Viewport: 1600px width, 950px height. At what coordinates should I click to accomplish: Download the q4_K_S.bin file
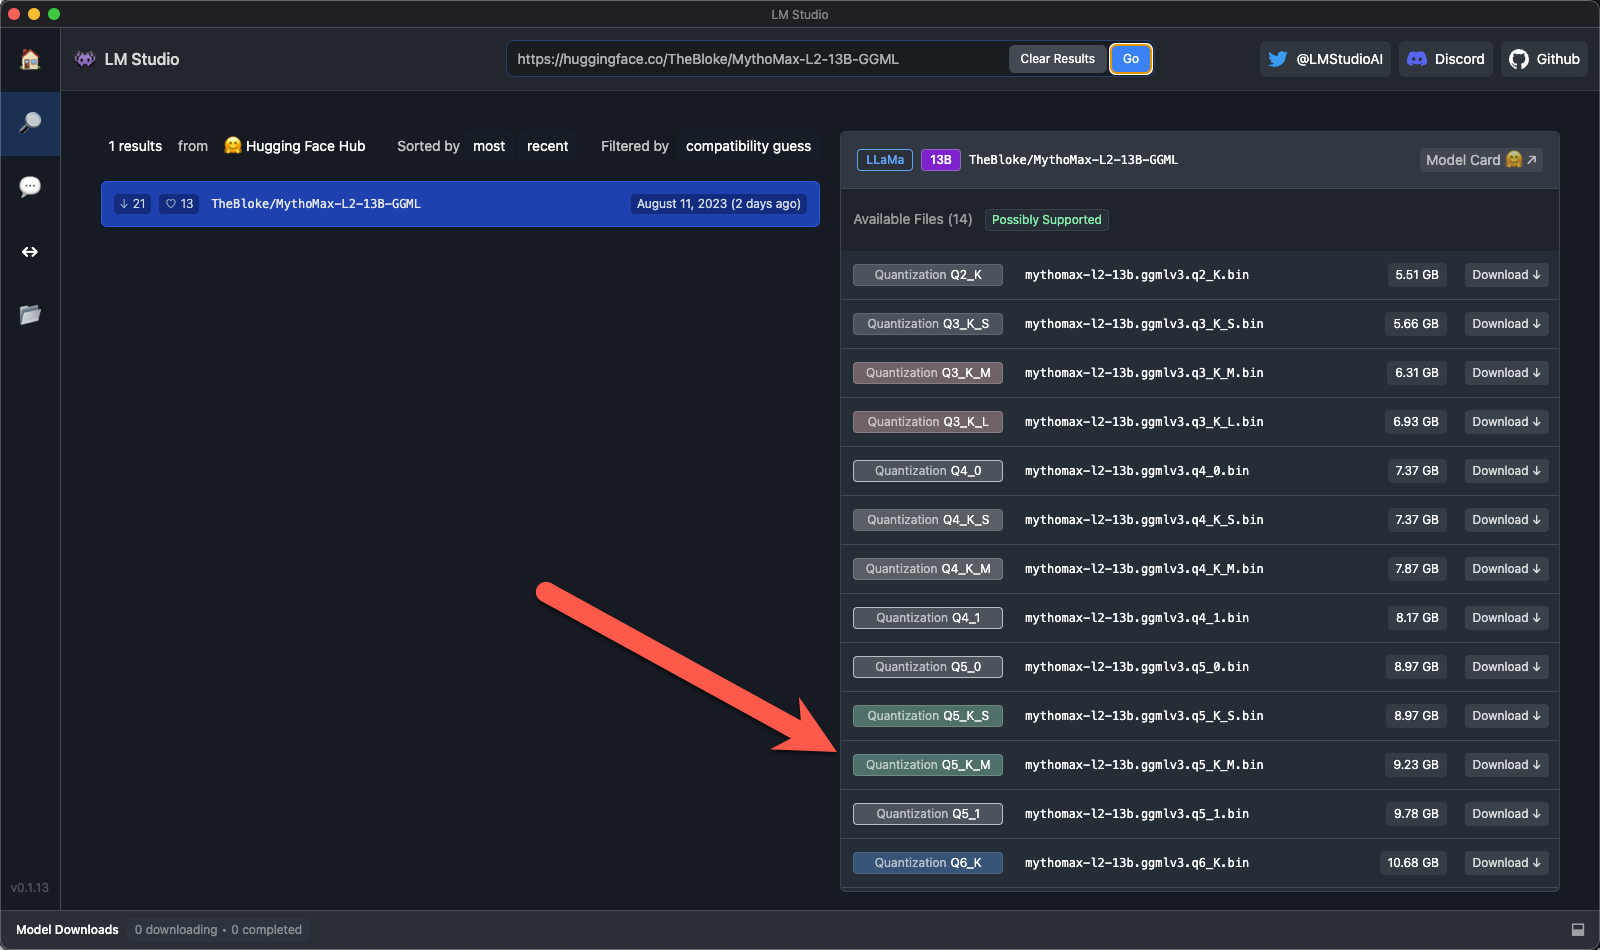pos(1506,520)
